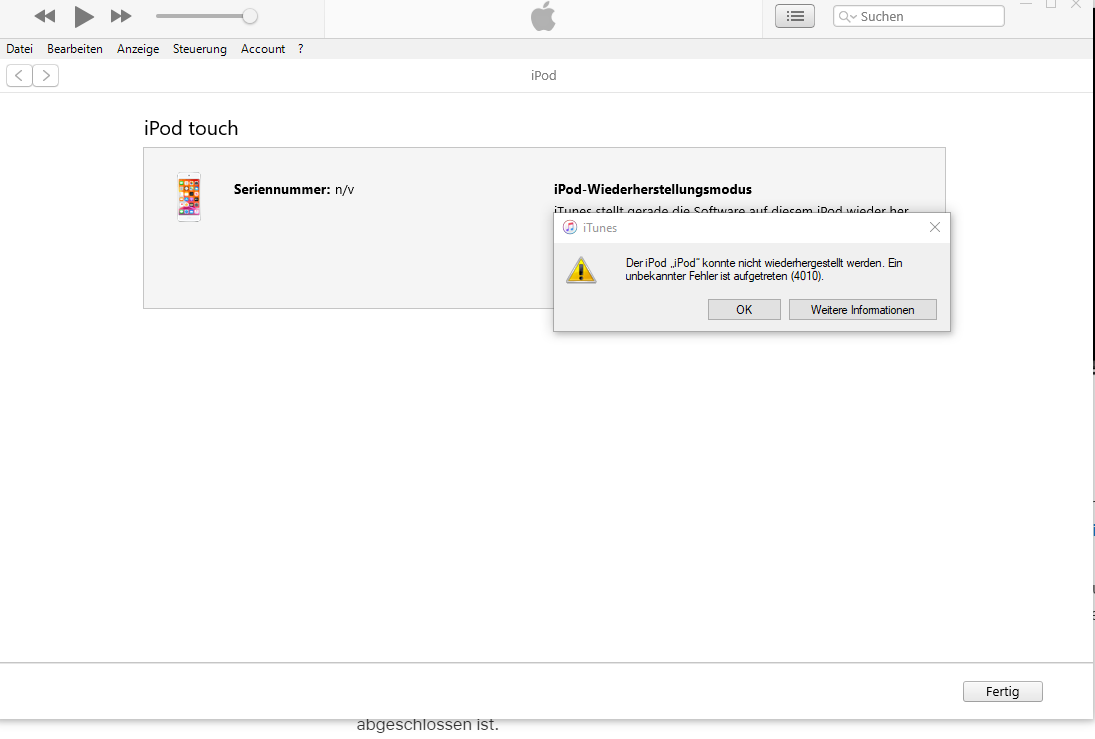Go back with the left arrow
This screenshot has width=1095, height=739.
click(x=19, y=75)
